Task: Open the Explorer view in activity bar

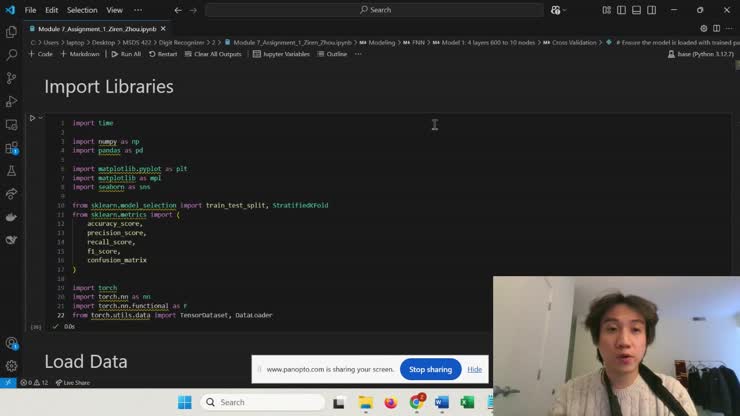Action: click(11, 31)
